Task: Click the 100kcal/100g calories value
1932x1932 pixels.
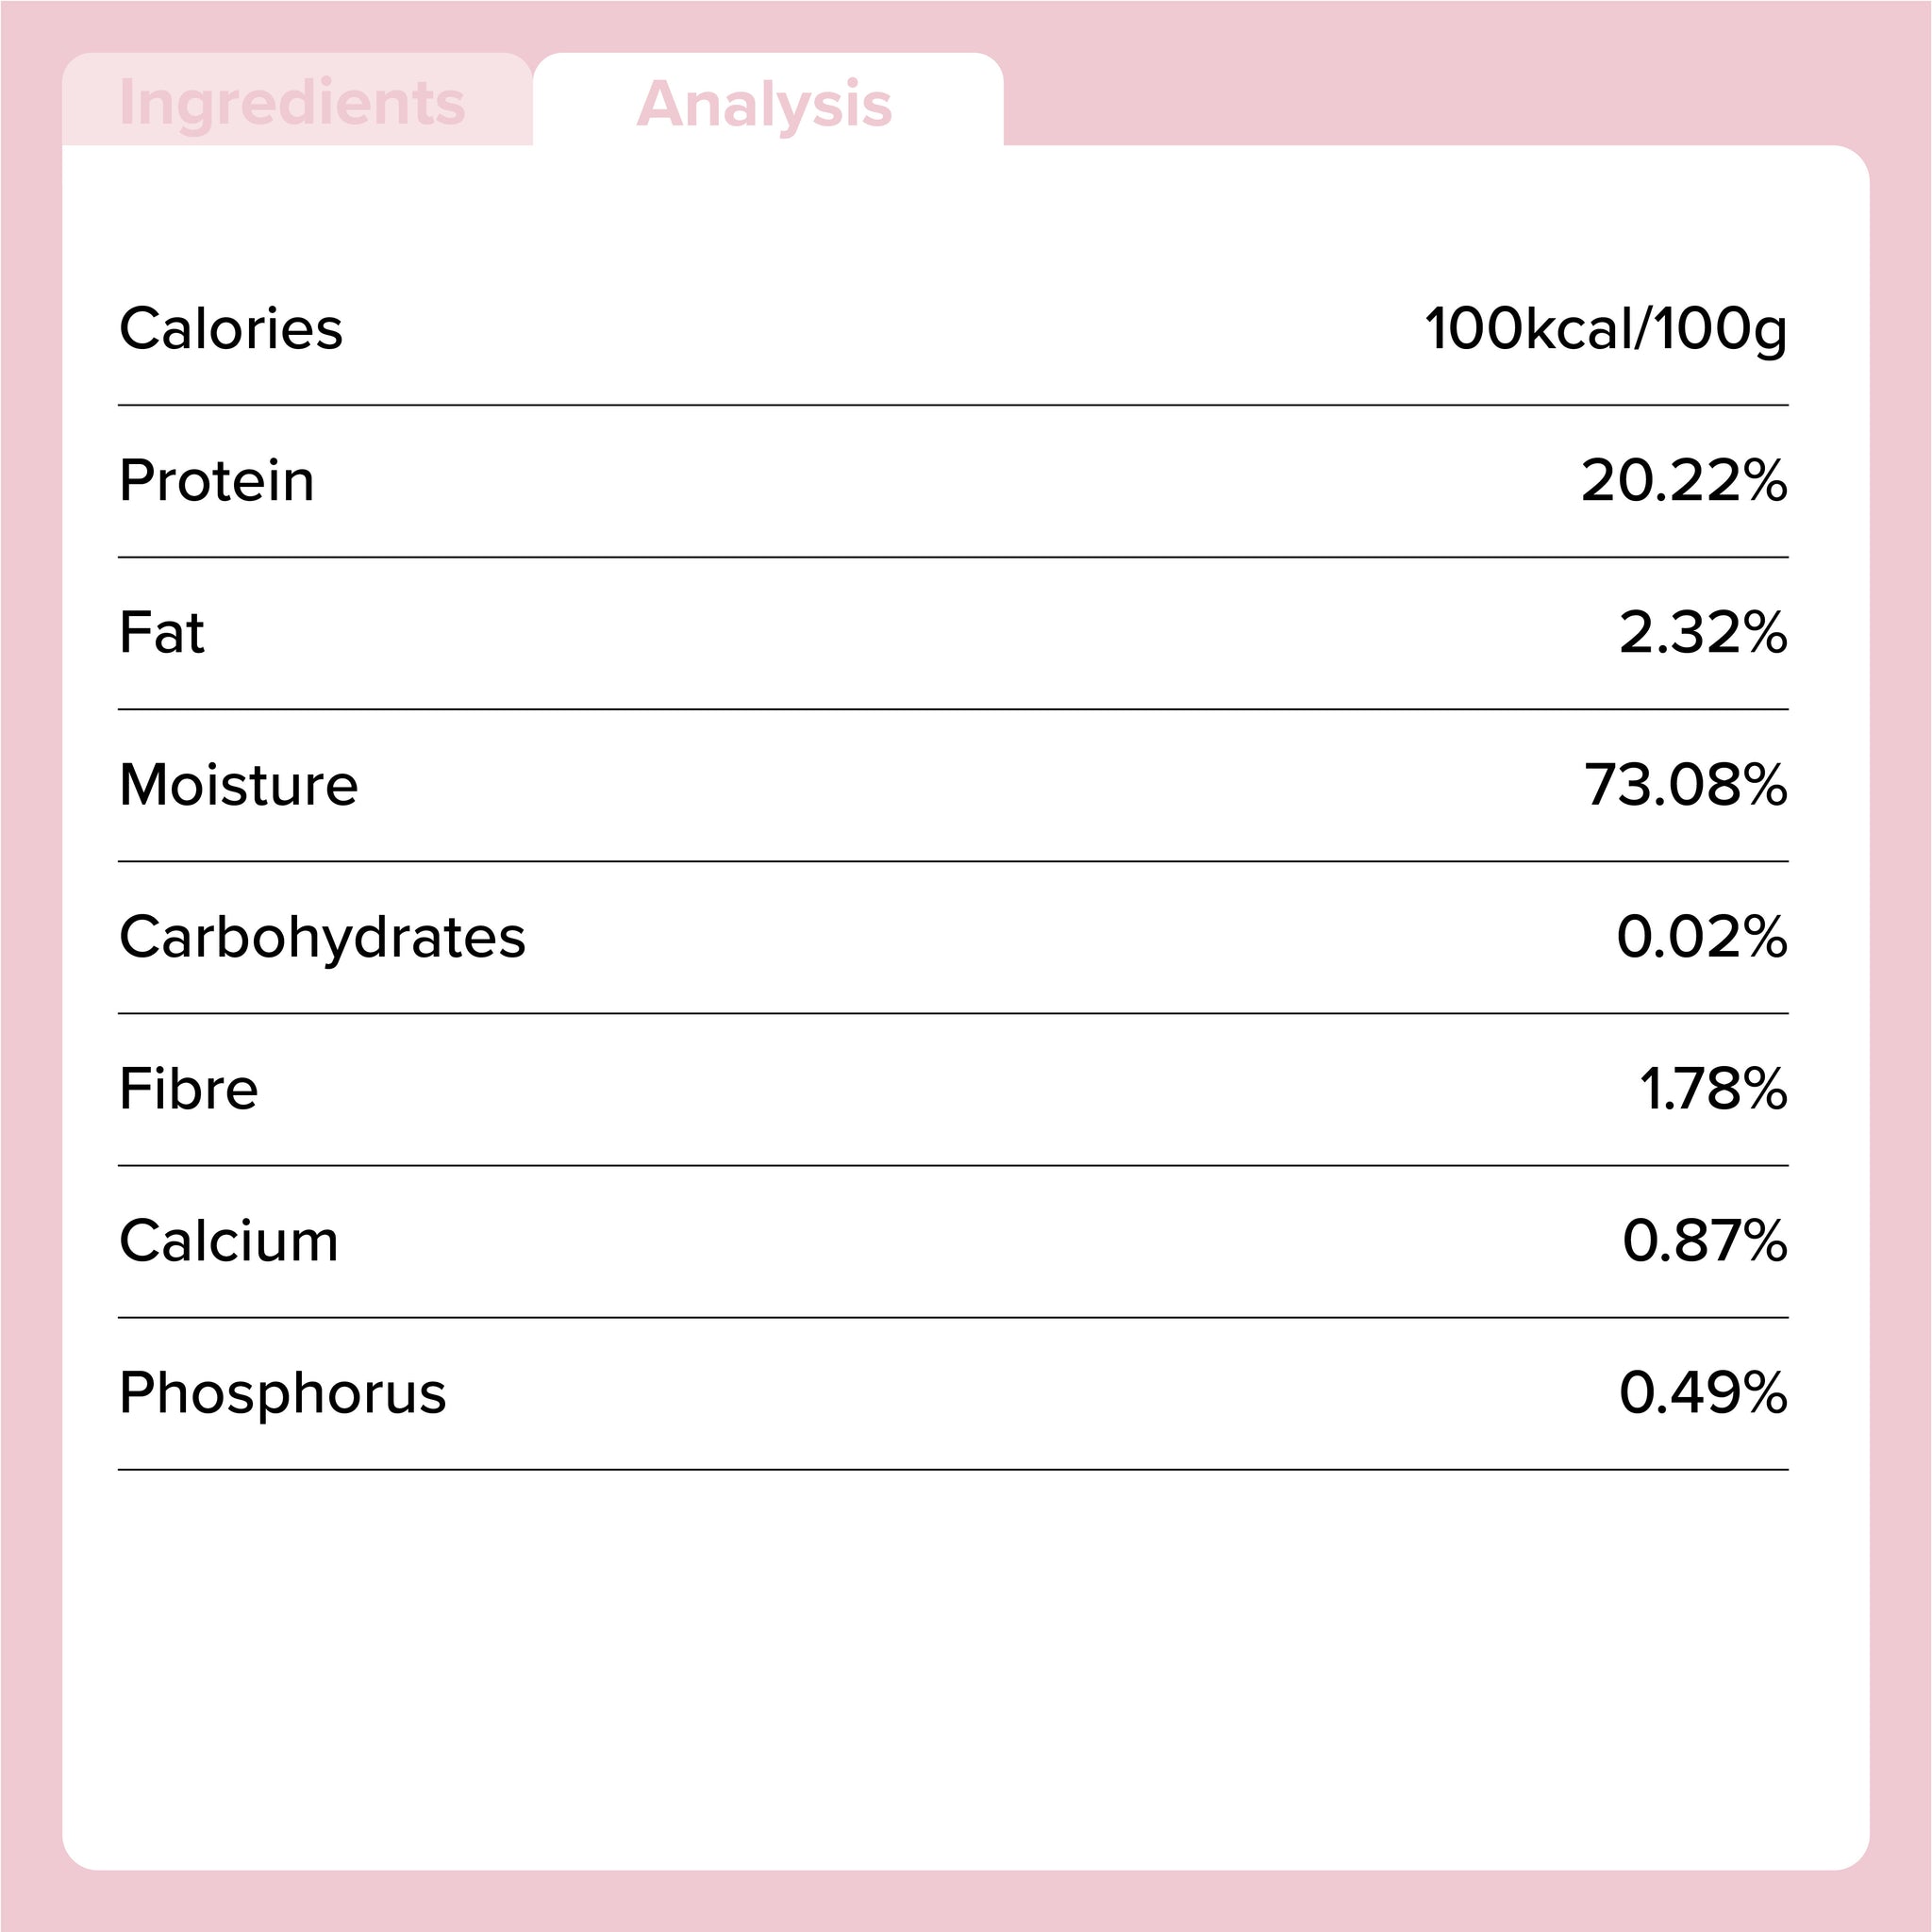Action: 1605,329
